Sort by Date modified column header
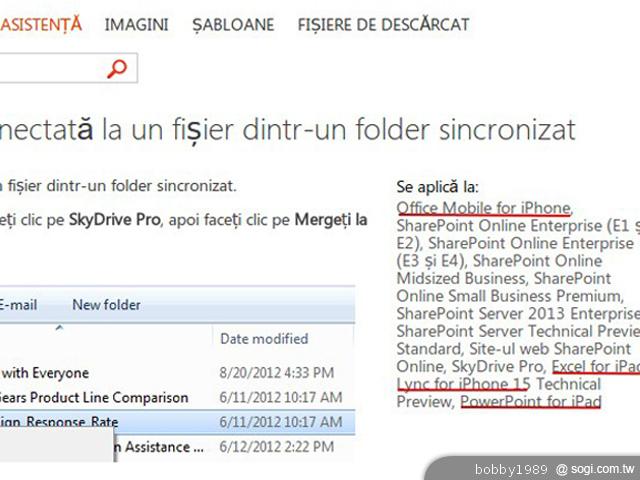 264,339
